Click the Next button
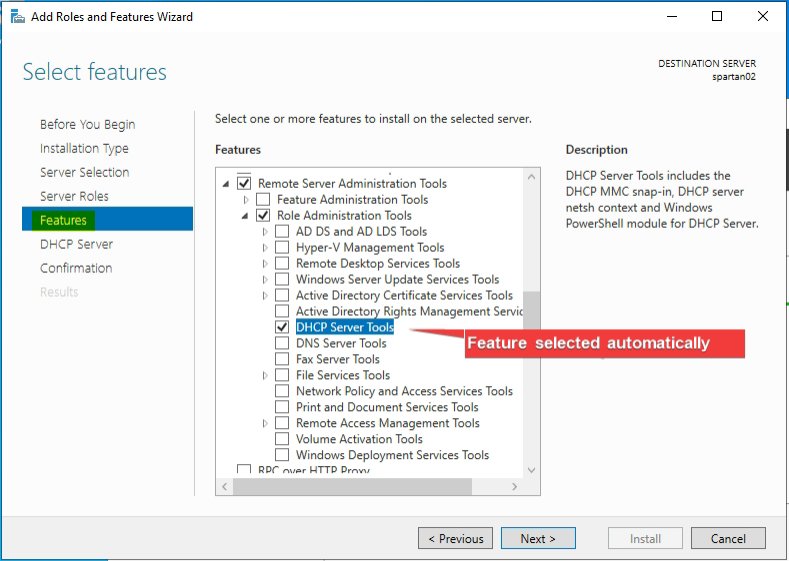Screen dimensions: 789x561 537,538
